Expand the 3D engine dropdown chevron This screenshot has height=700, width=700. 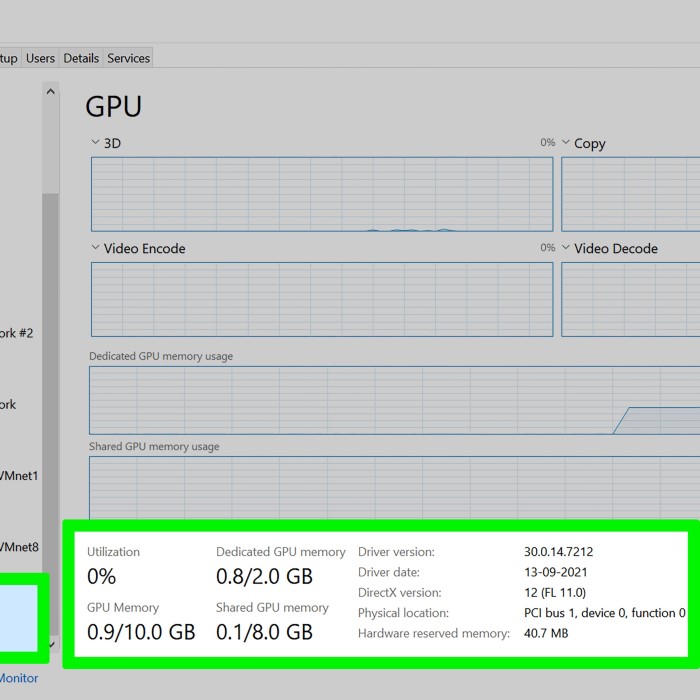(x=95, y=142)
